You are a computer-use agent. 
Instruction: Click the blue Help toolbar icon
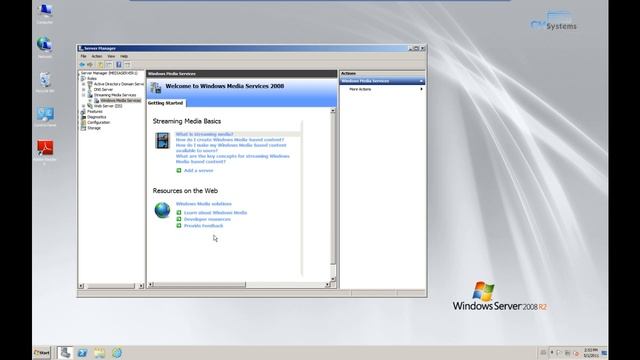pyautogui.click(x=119, y=64)
